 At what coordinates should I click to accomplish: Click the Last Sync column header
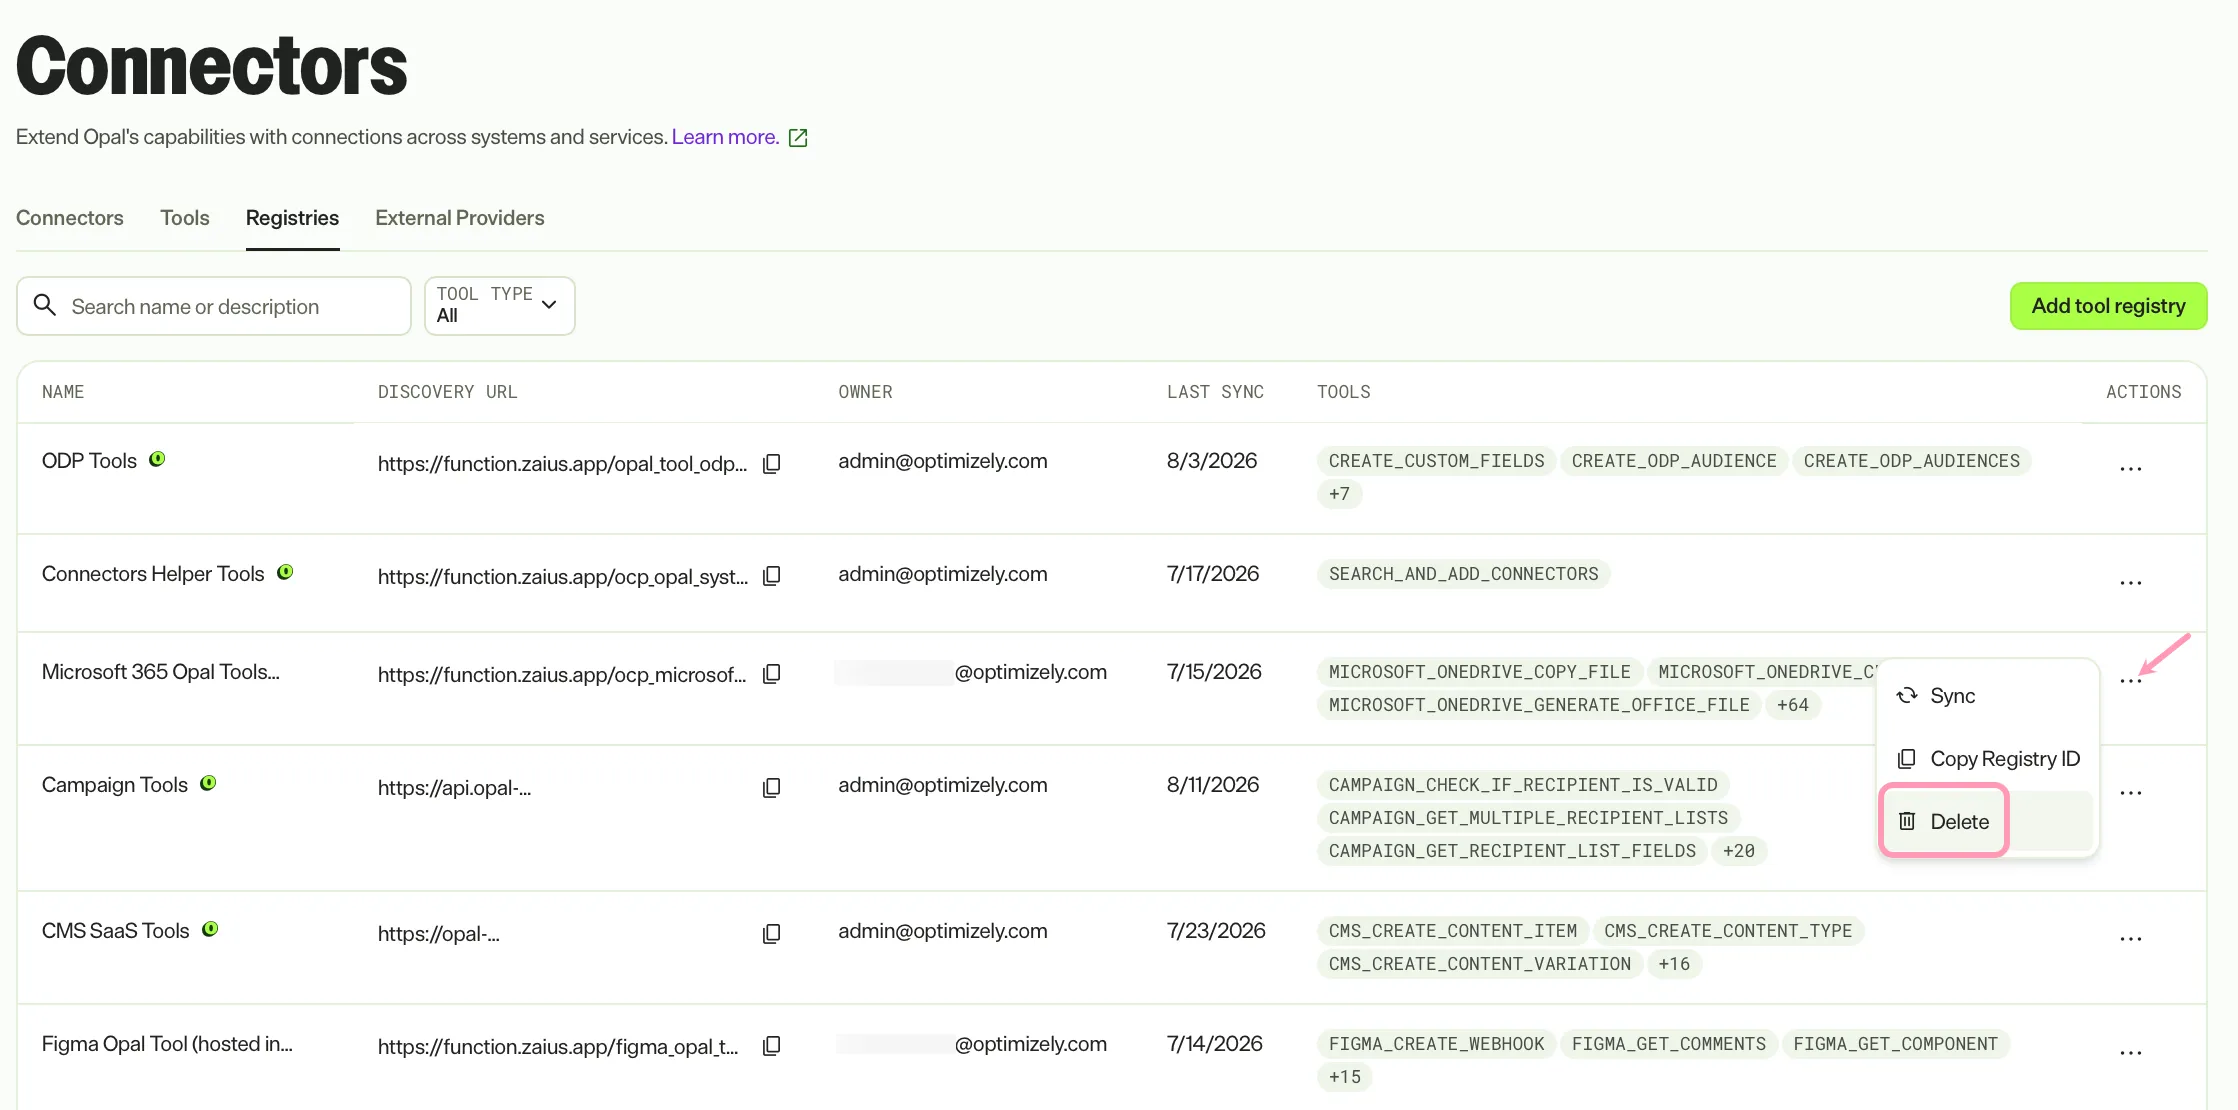point(1215,392)
